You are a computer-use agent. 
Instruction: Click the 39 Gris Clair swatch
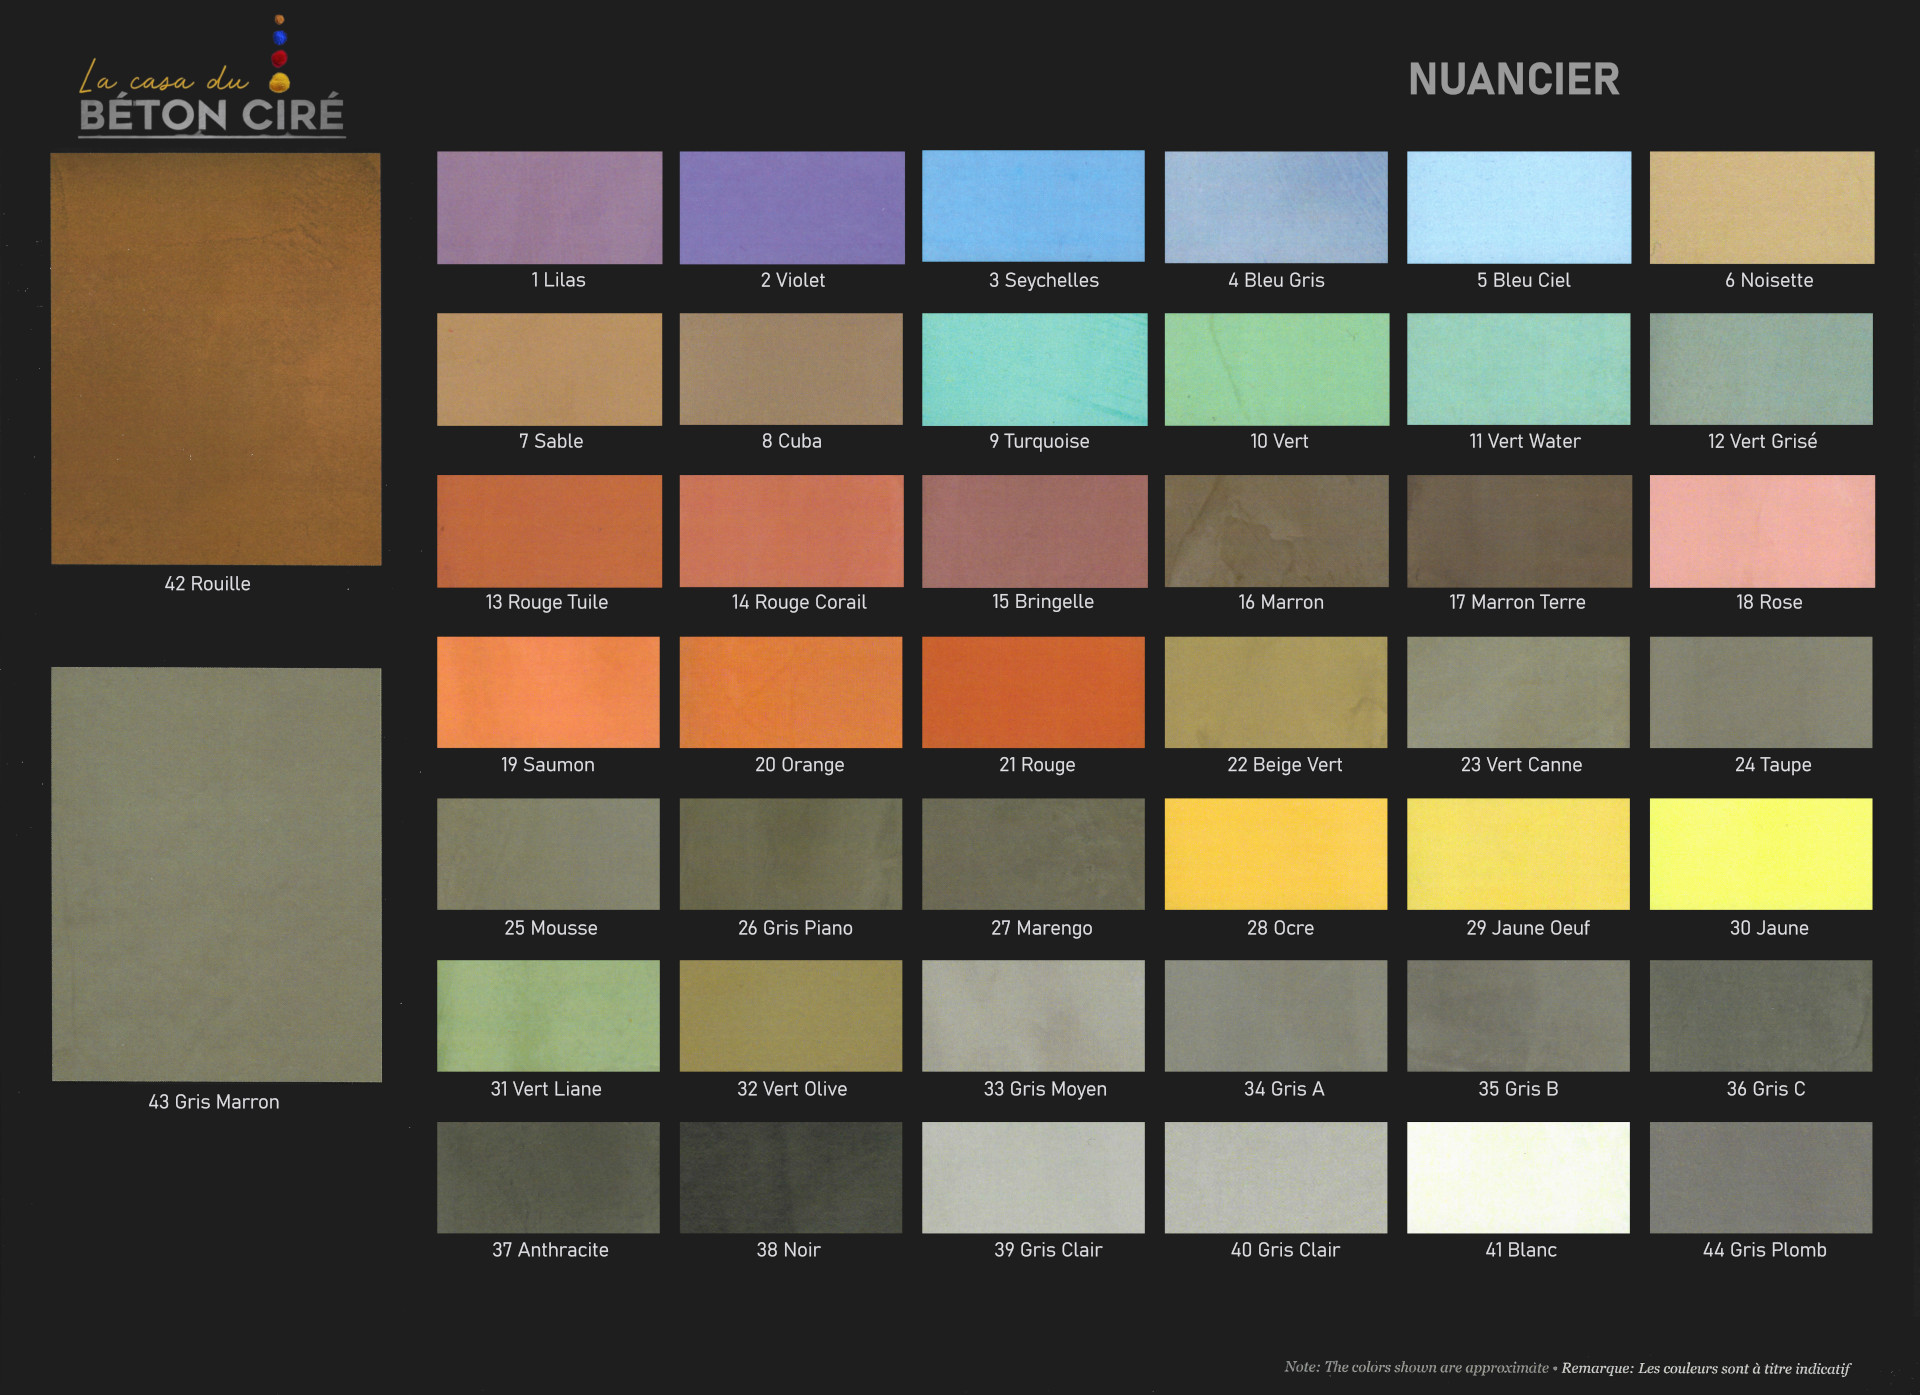pyautogui.click(x=1033, y=1178)
